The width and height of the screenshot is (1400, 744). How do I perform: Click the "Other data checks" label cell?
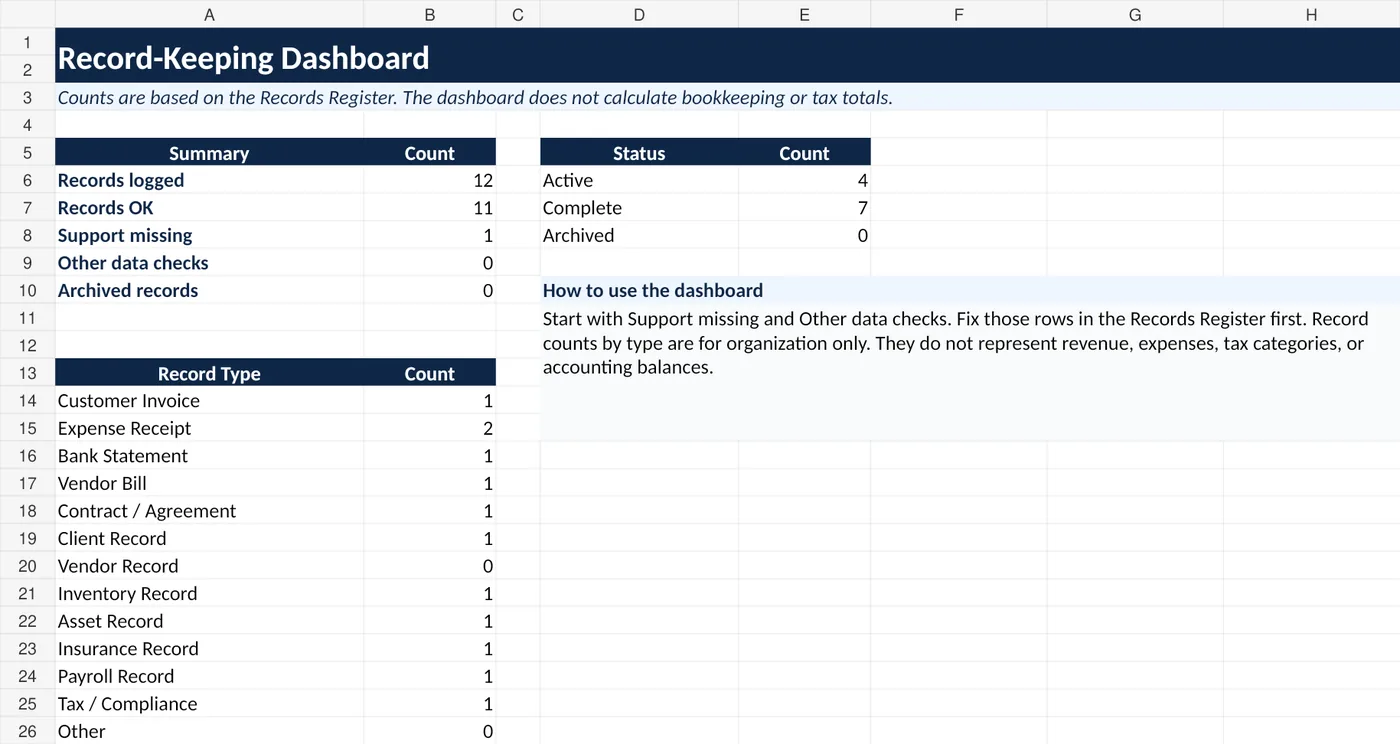pyautogui.click(x=209, y=263)
